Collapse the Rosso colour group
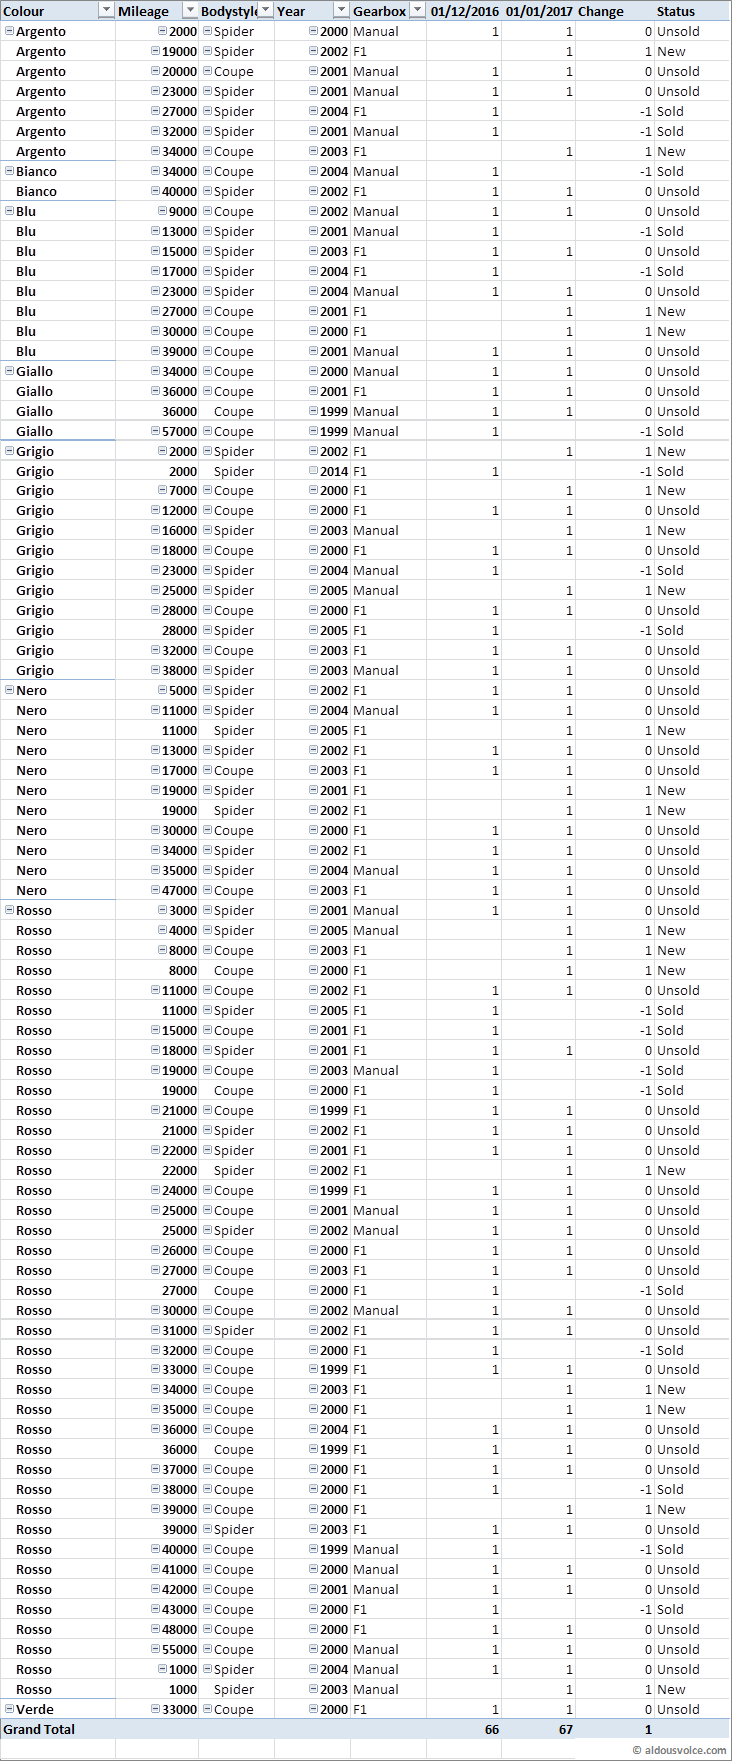The height and width of the screenshot is (1761, 732). coord(10,910)
